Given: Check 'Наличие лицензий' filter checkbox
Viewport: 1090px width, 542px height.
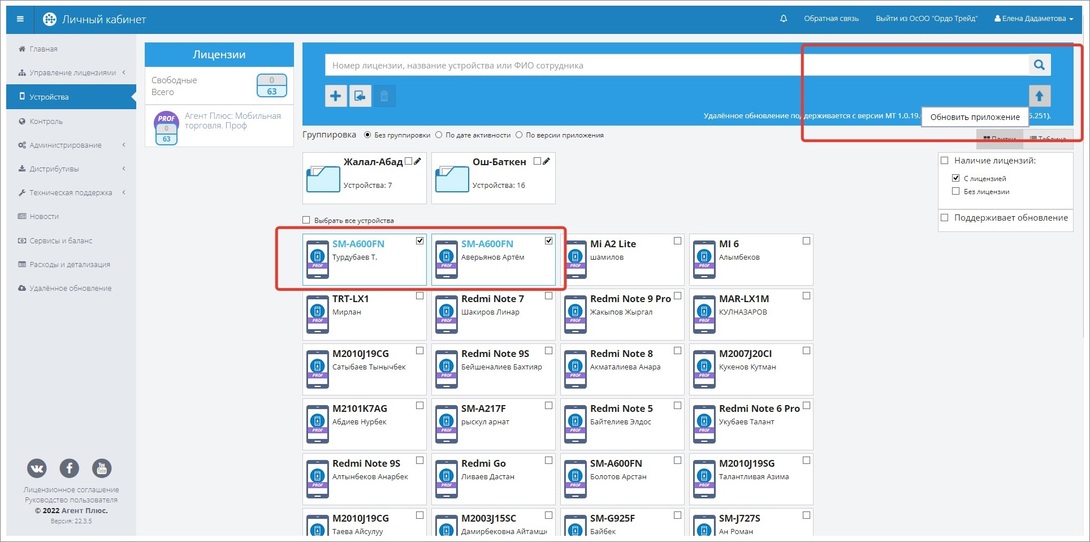Looking at the screenshot, I should pyautogui.click(x=945, y=161).
